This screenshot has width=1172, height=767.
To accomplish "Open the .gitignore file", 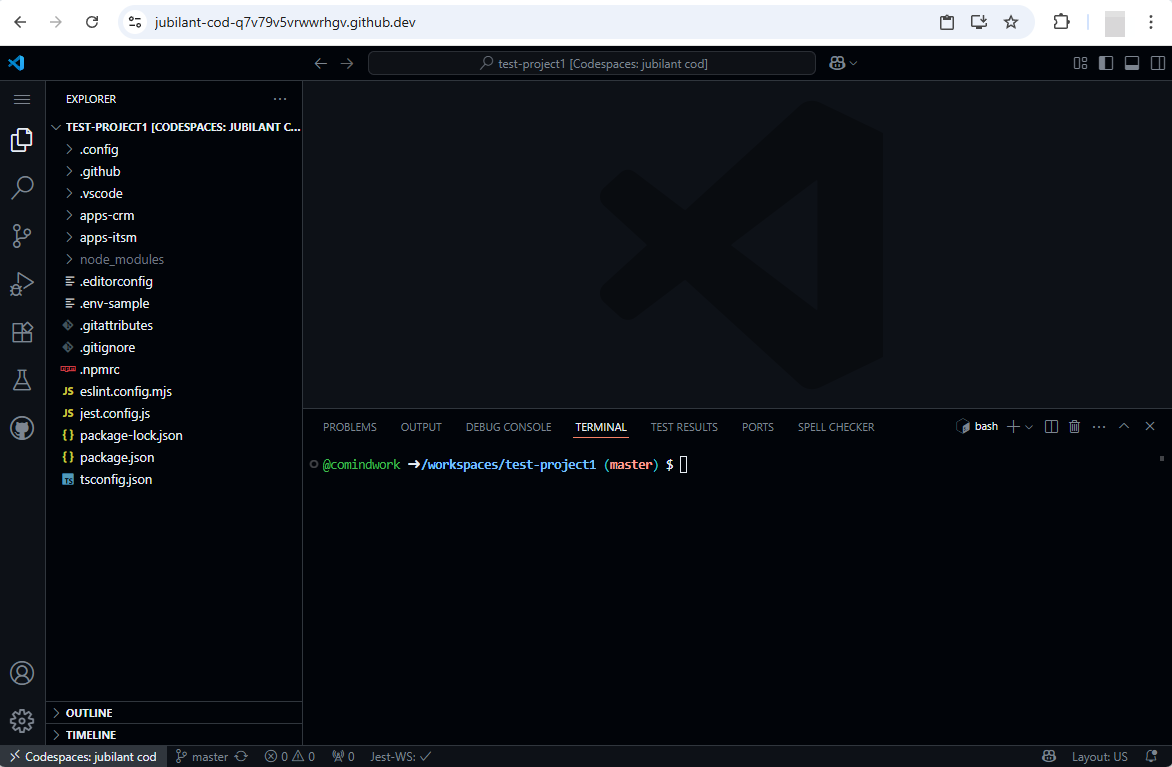I will point(174,348).
